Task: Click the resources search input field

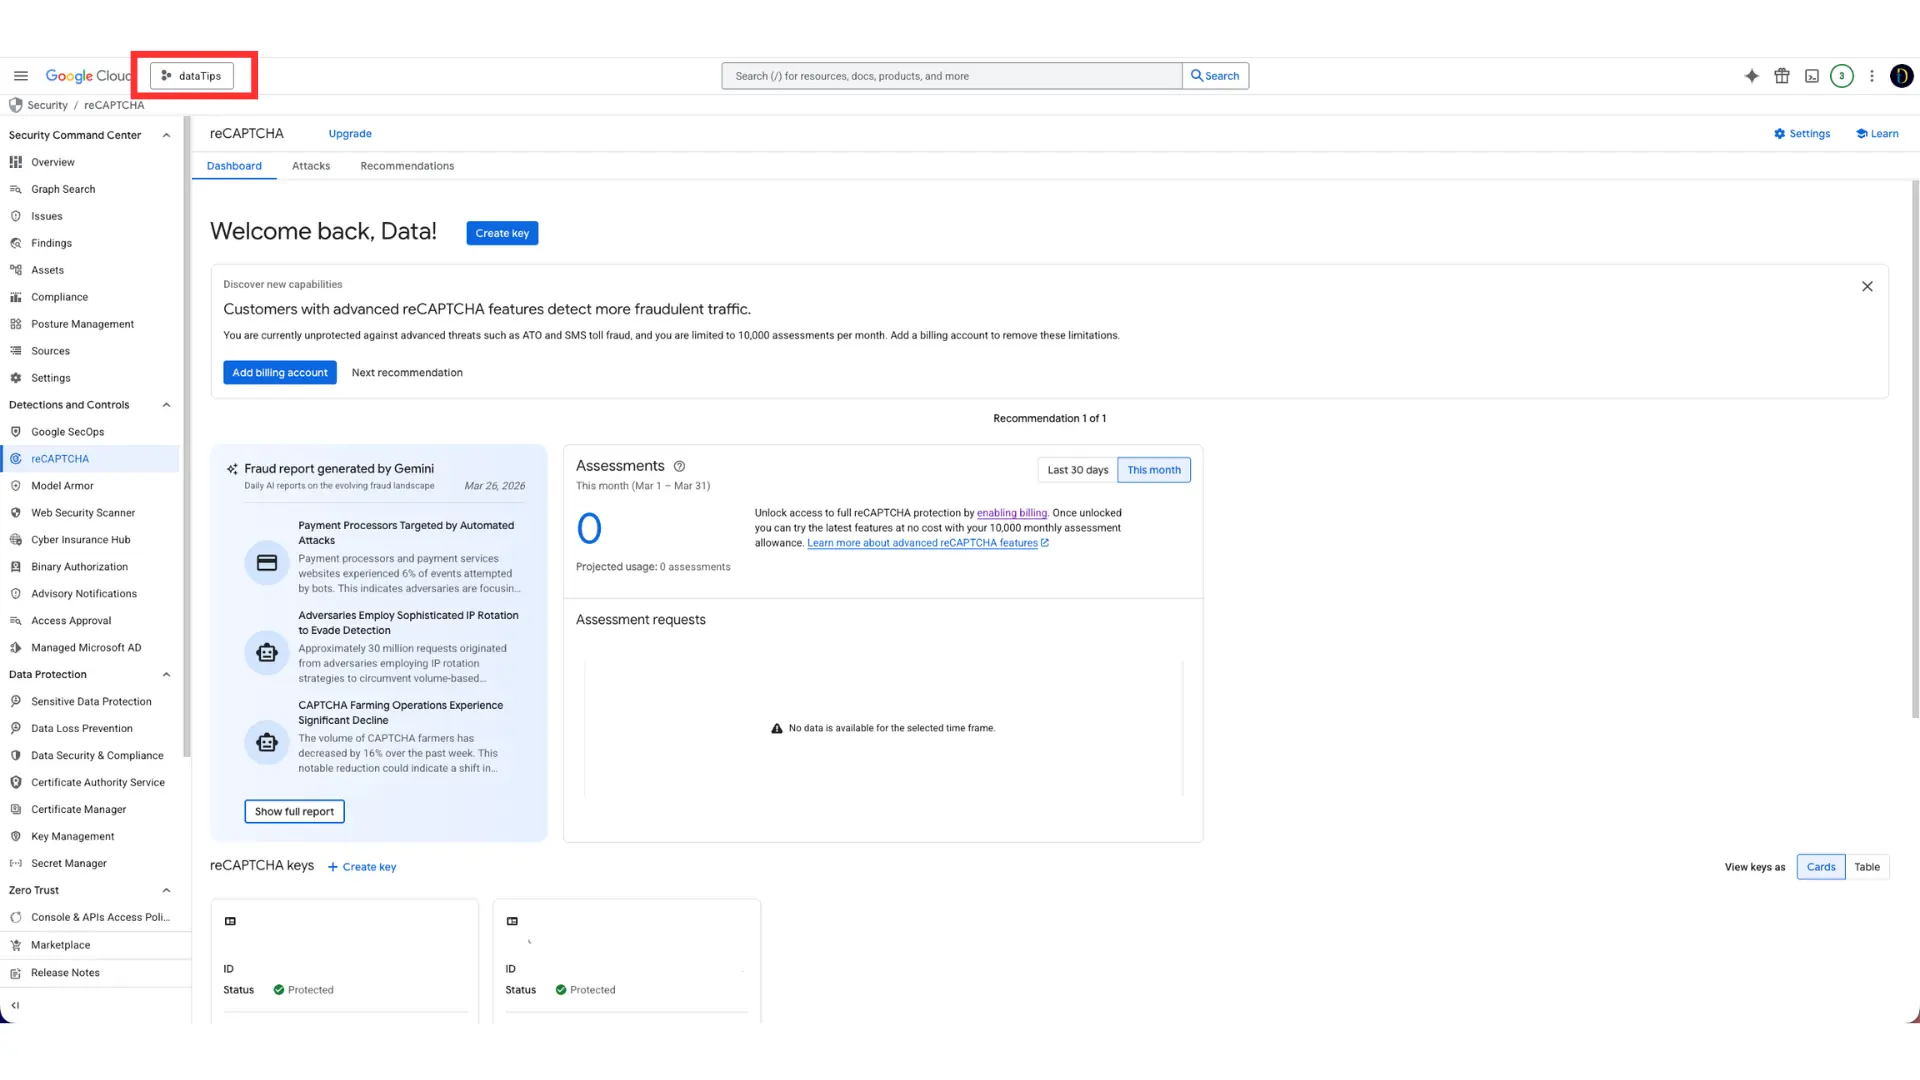Action: click(950, 76)
